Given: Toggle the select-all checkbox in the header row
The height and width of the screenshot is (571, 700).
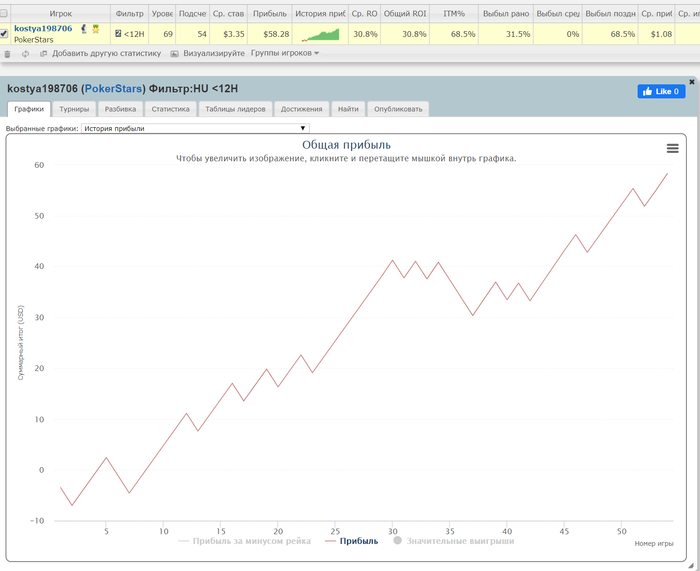Looking at the screenshot, I should (4, 13).
